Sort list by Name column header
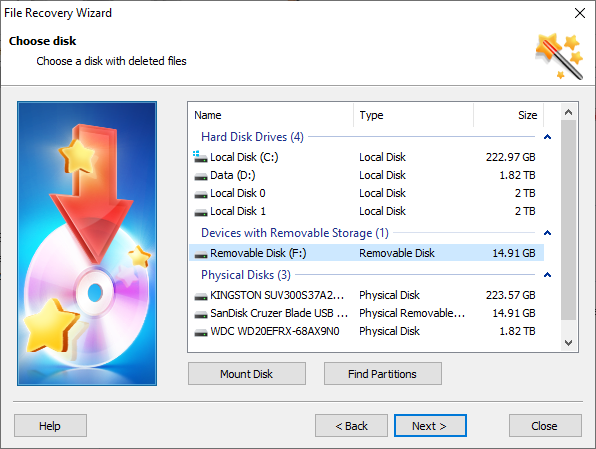The height and width of the screenshot is (449, 596). pyautogui.click(x=271, y=115)
